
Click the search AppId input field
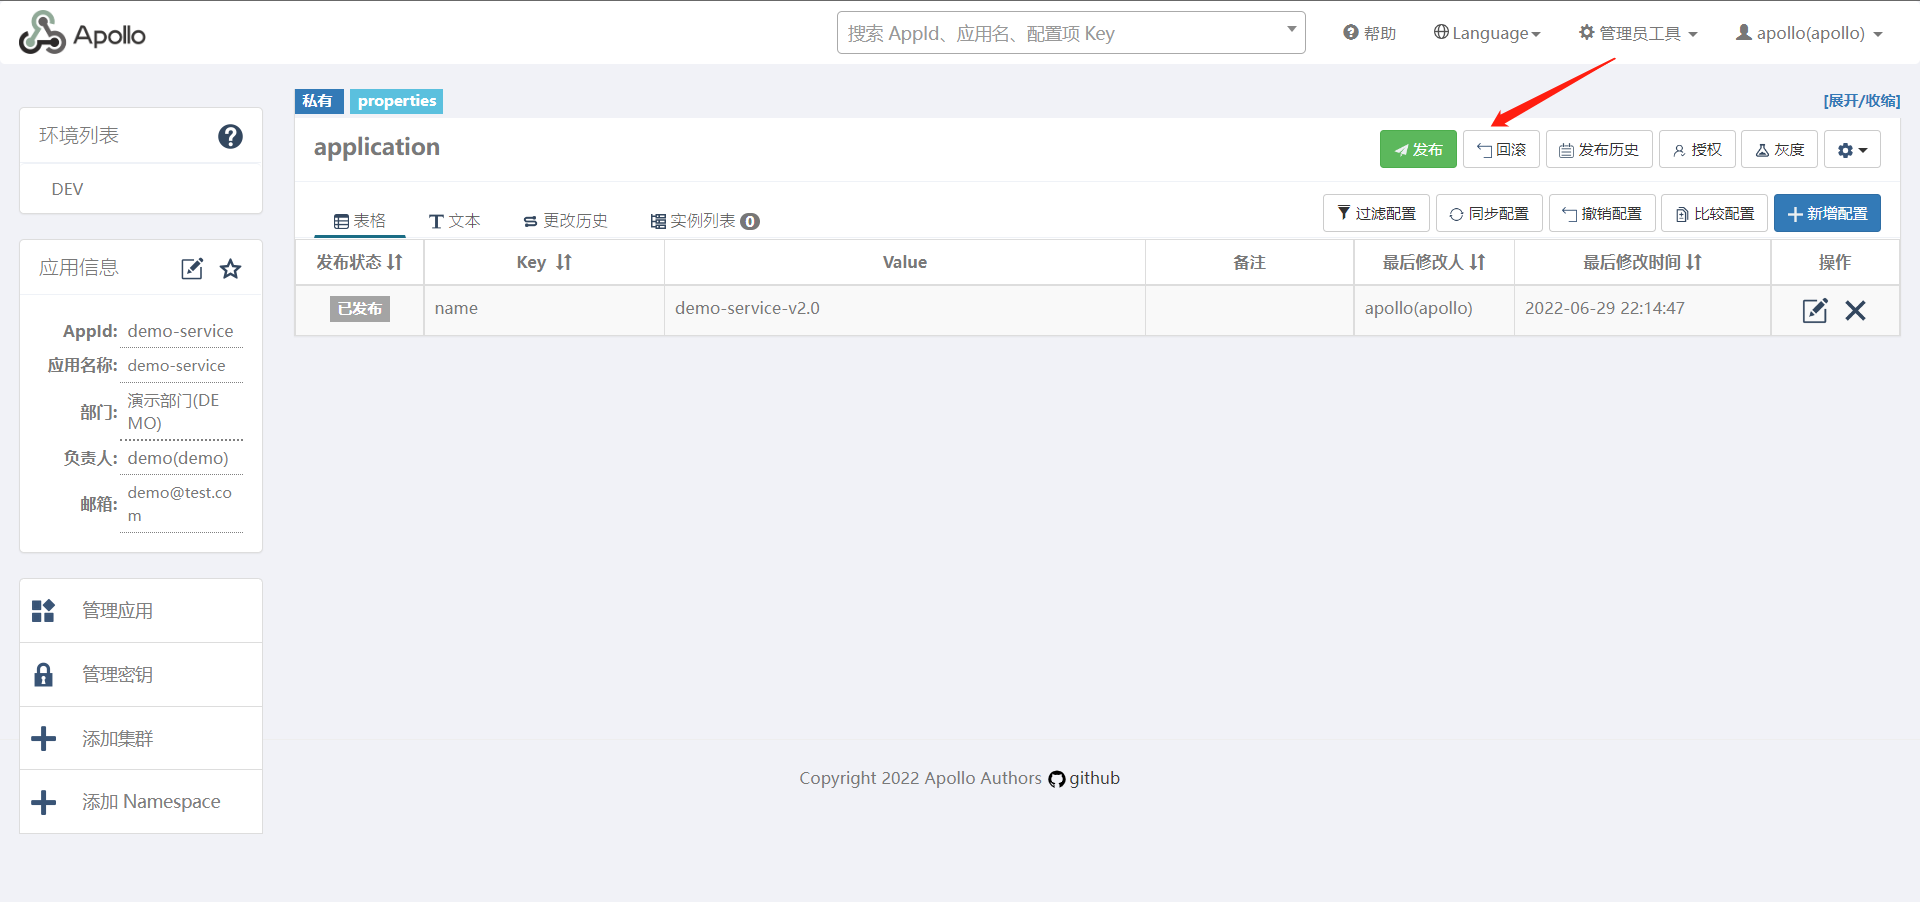[x=1060, y=33]
